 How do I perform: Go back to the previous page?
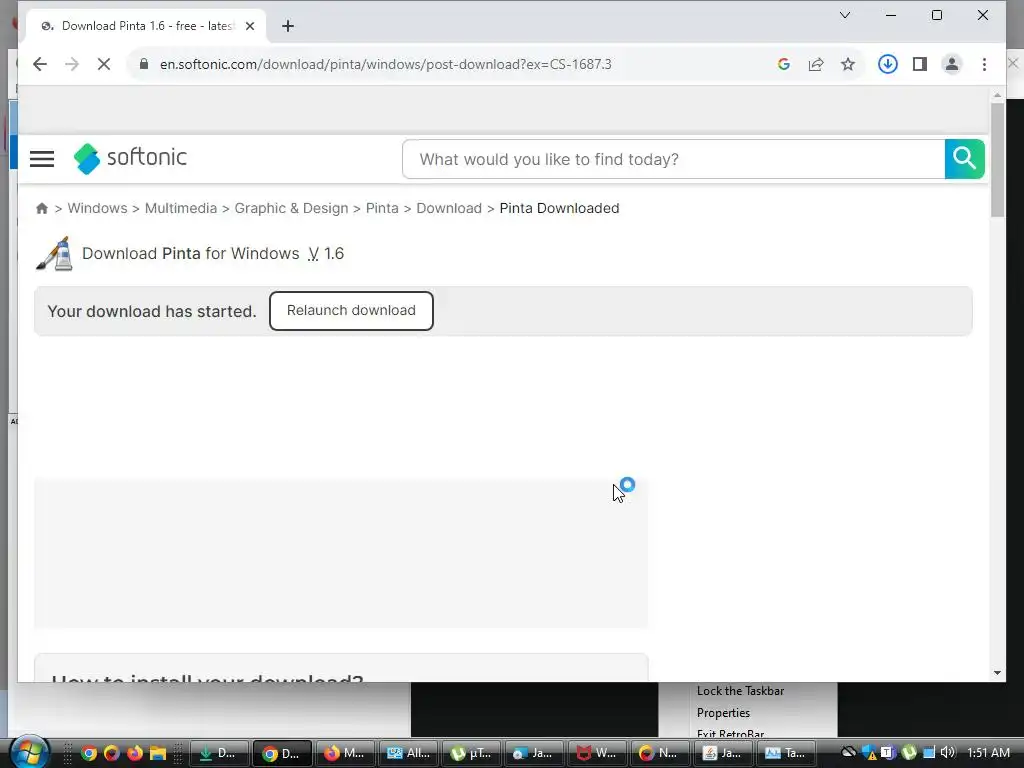40,64
